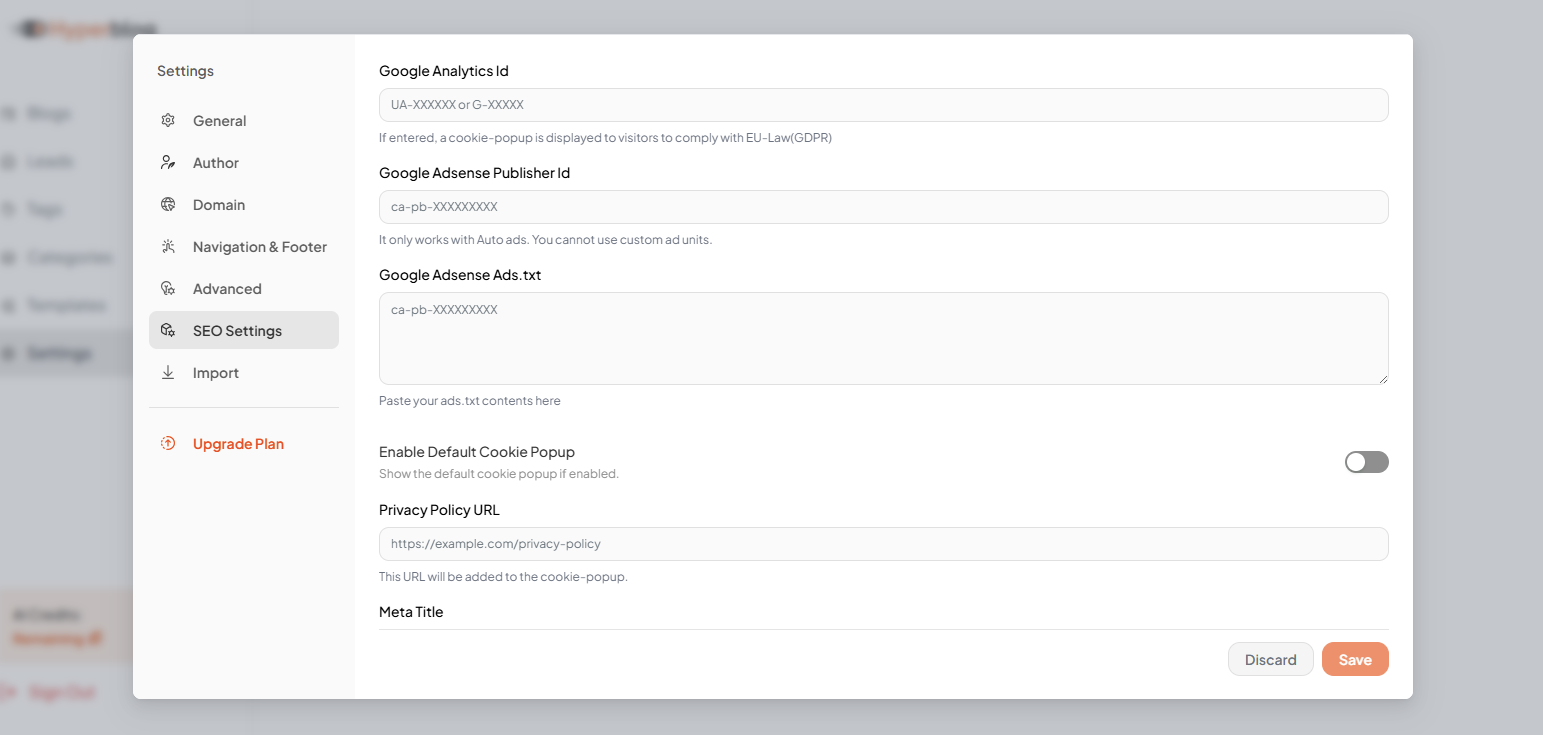Click the Categories icon in the sidebar
This screenshot has width=1543, height=735.
pos(10,257)
